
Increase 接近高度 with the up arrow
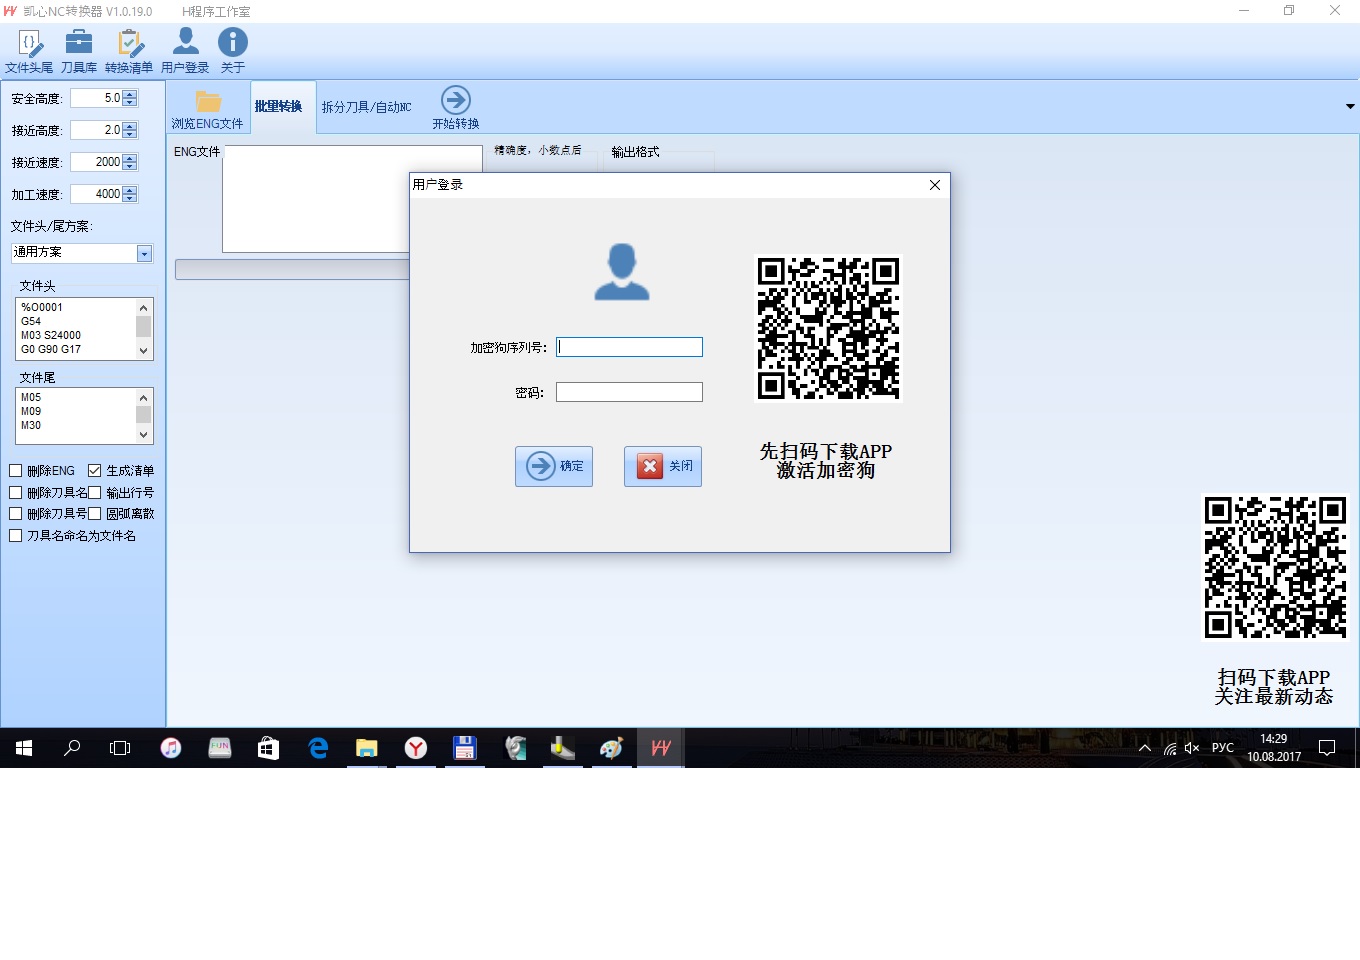point(130,126)
